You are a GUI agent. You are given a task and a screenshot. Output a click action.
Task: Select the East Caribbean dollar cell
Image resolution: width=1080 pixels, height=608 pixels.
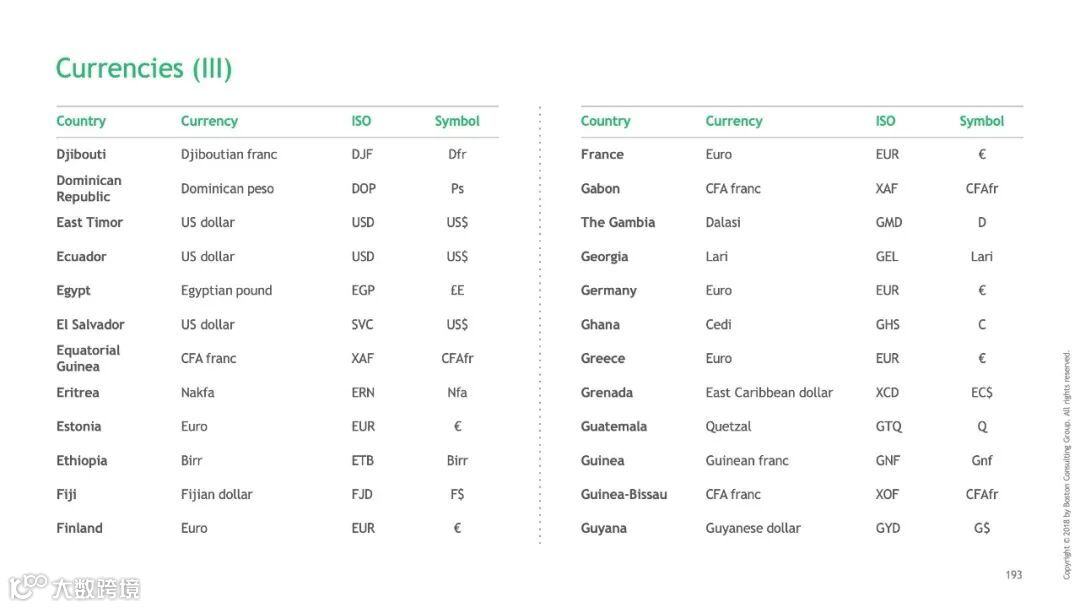[x=769, y=392]
